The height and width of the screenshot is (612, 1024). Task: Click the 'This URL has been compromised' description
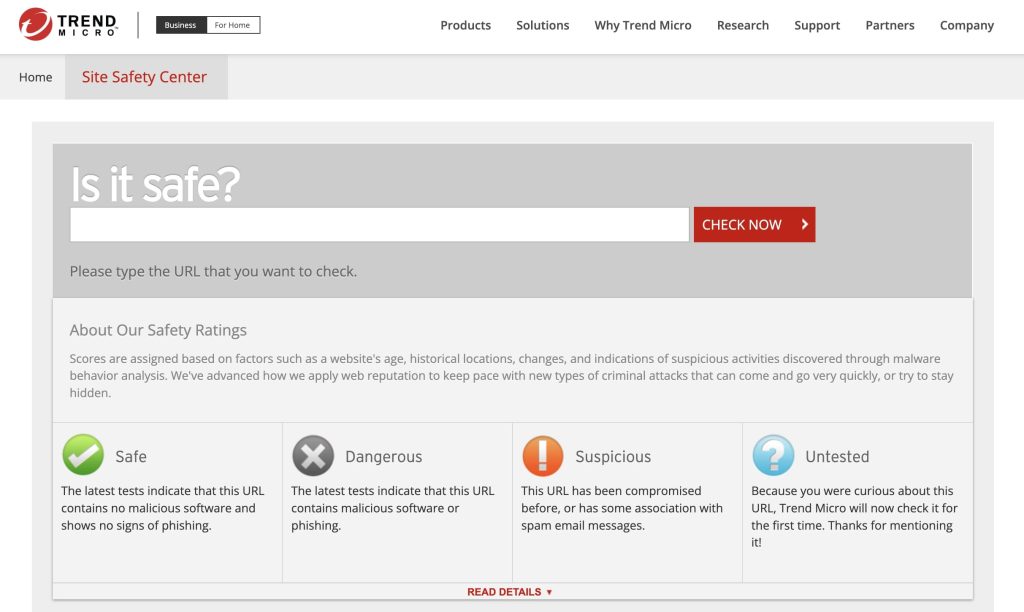click(x=622, y=508)
